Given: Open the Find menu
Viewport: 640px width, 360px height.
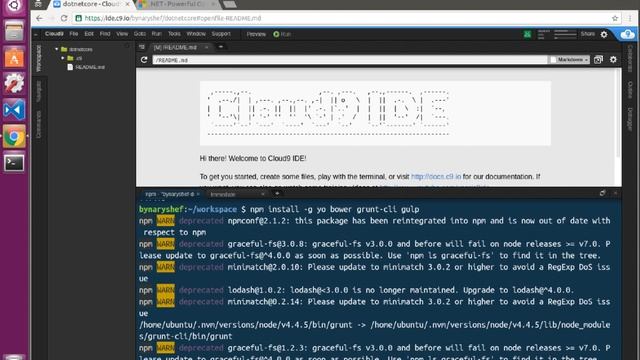Looking at the screenshot, I should click(x=105, y=34).
